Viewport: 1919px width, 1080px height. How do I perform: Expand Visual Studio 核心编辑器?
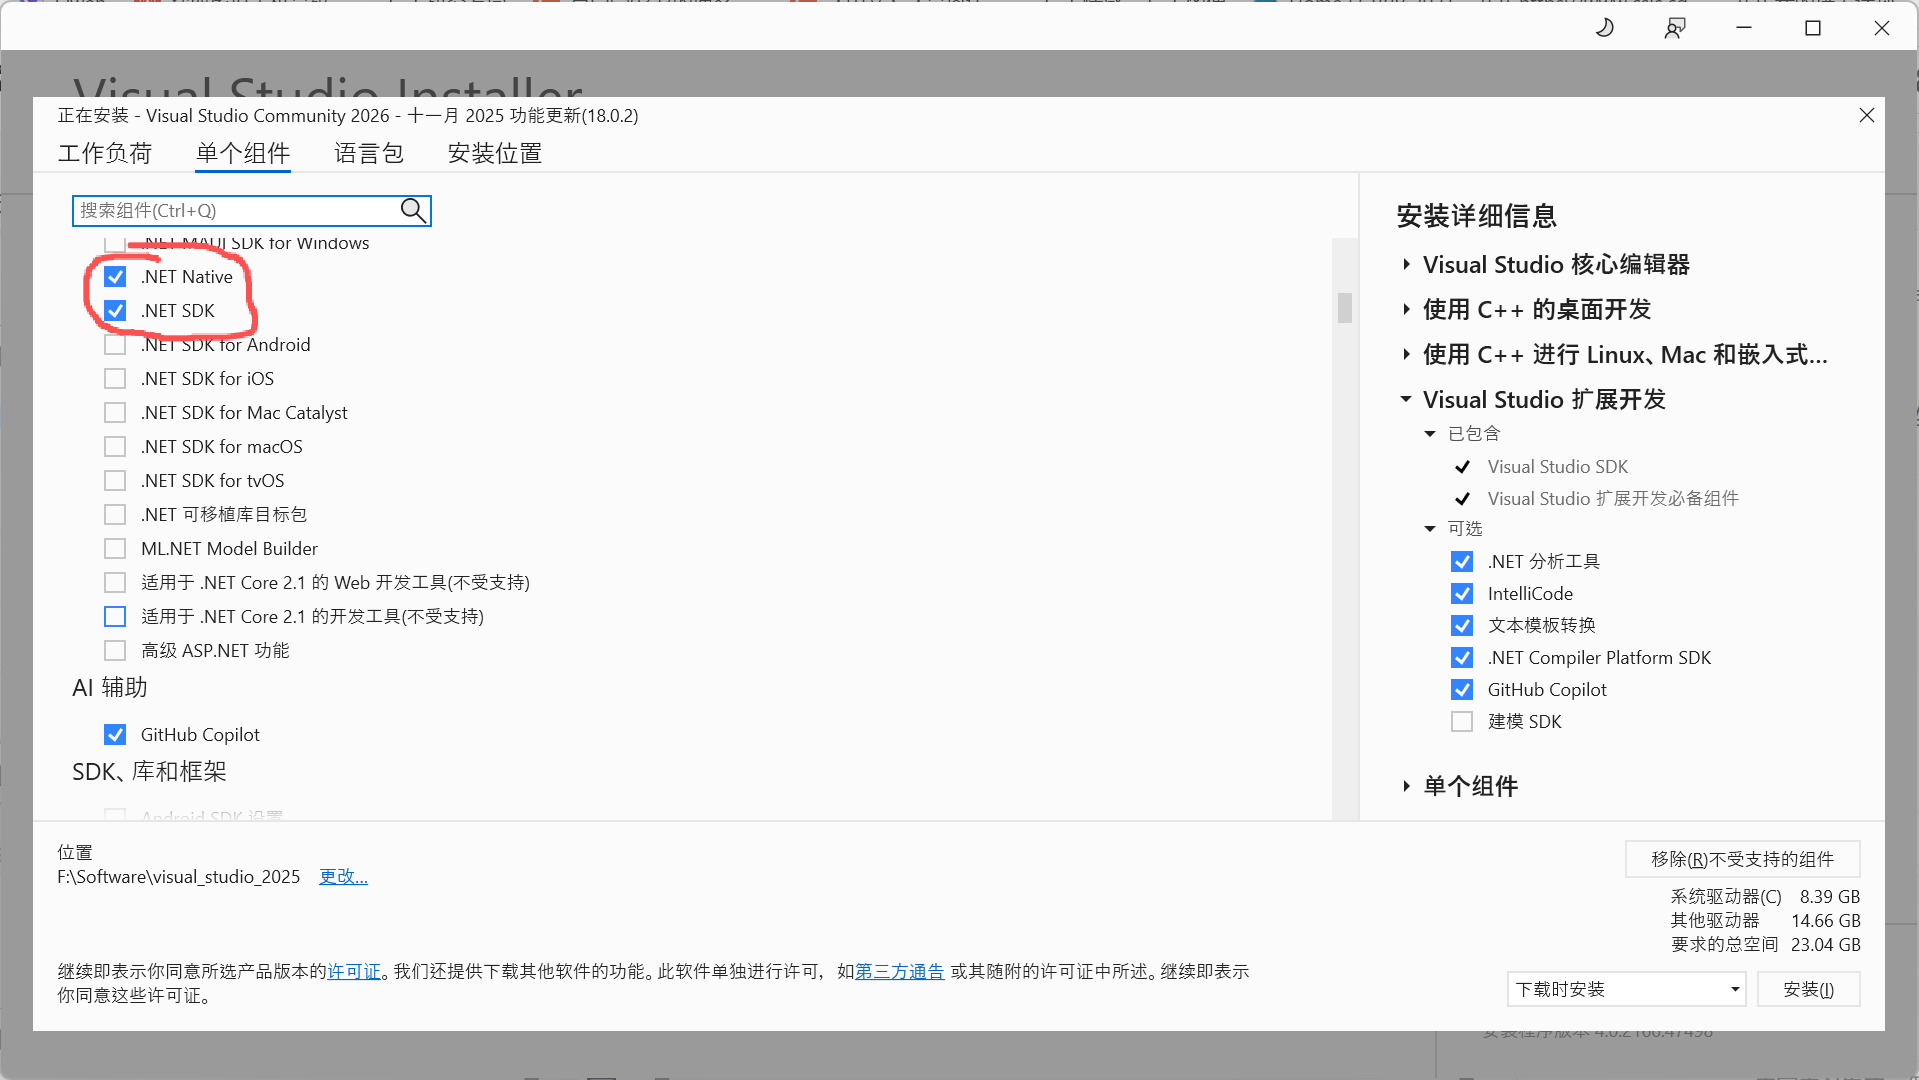(x=1406, y=265)
